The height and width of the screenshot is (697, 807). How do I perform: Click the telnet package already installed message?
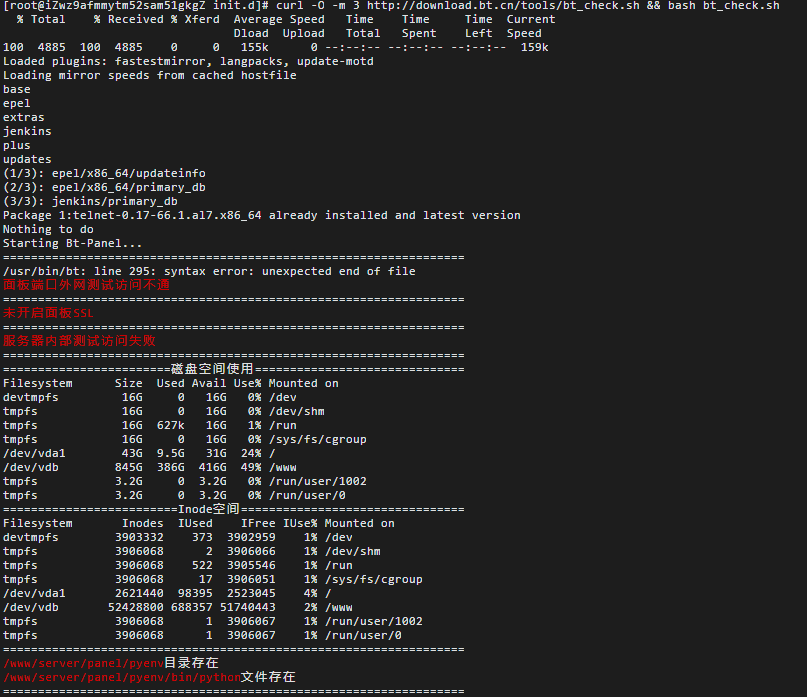click(262, 215)
